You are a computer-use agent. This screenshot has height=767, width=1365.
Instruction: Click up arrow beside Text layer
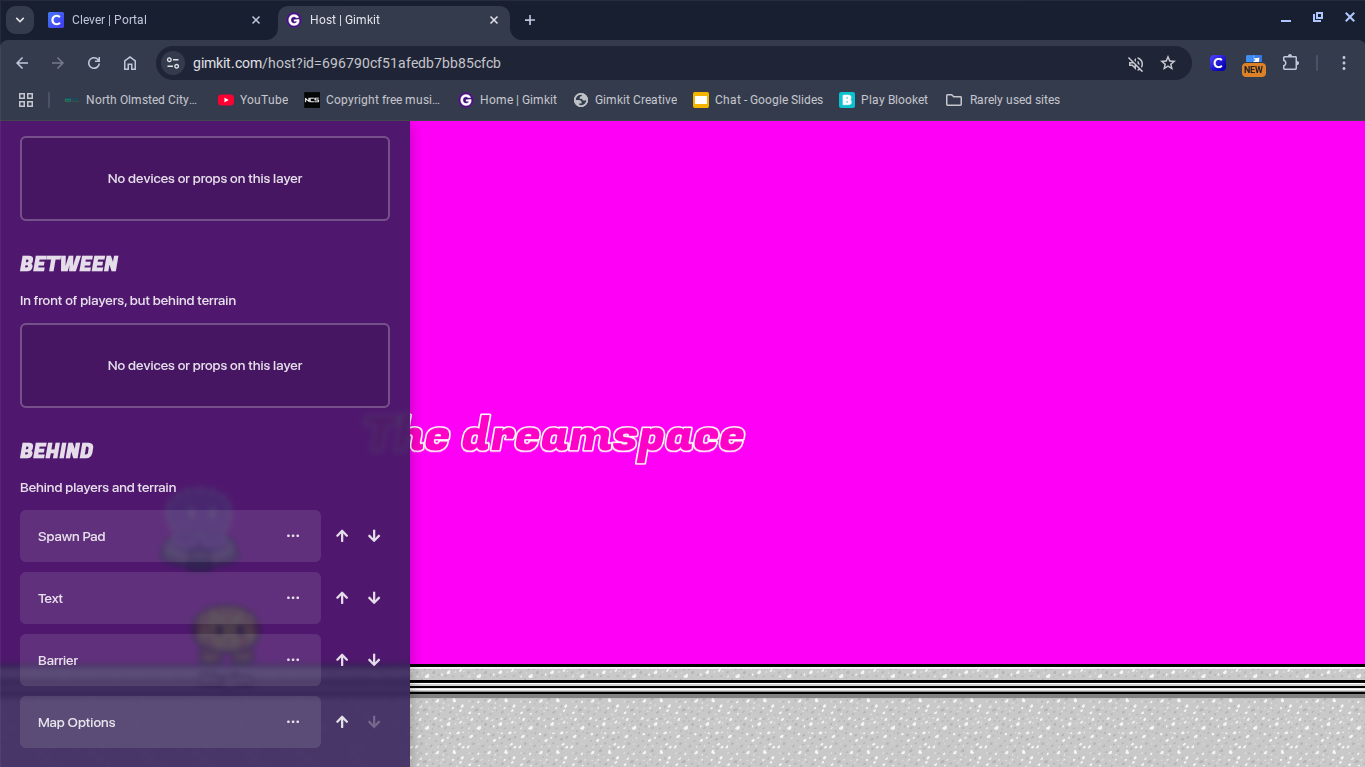[342, 598]
